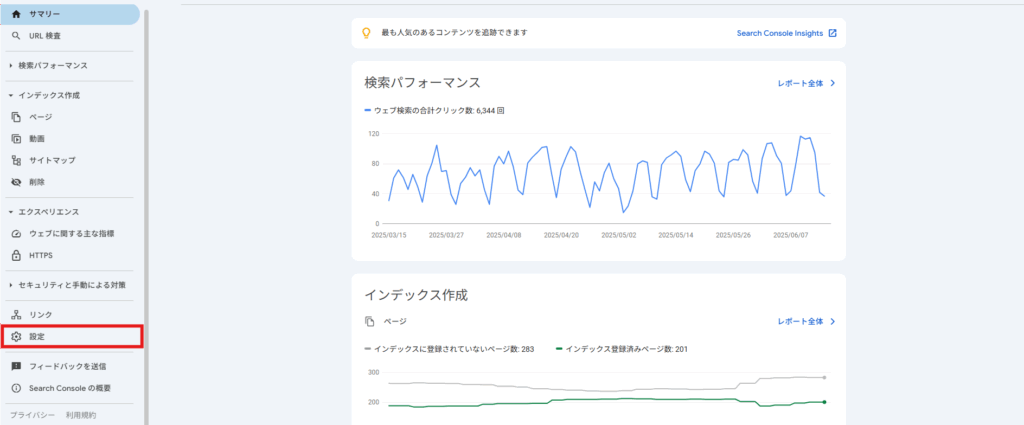Click the リンク network icon
Viewport: 1024px width, 425px height.
coord(16,315)
